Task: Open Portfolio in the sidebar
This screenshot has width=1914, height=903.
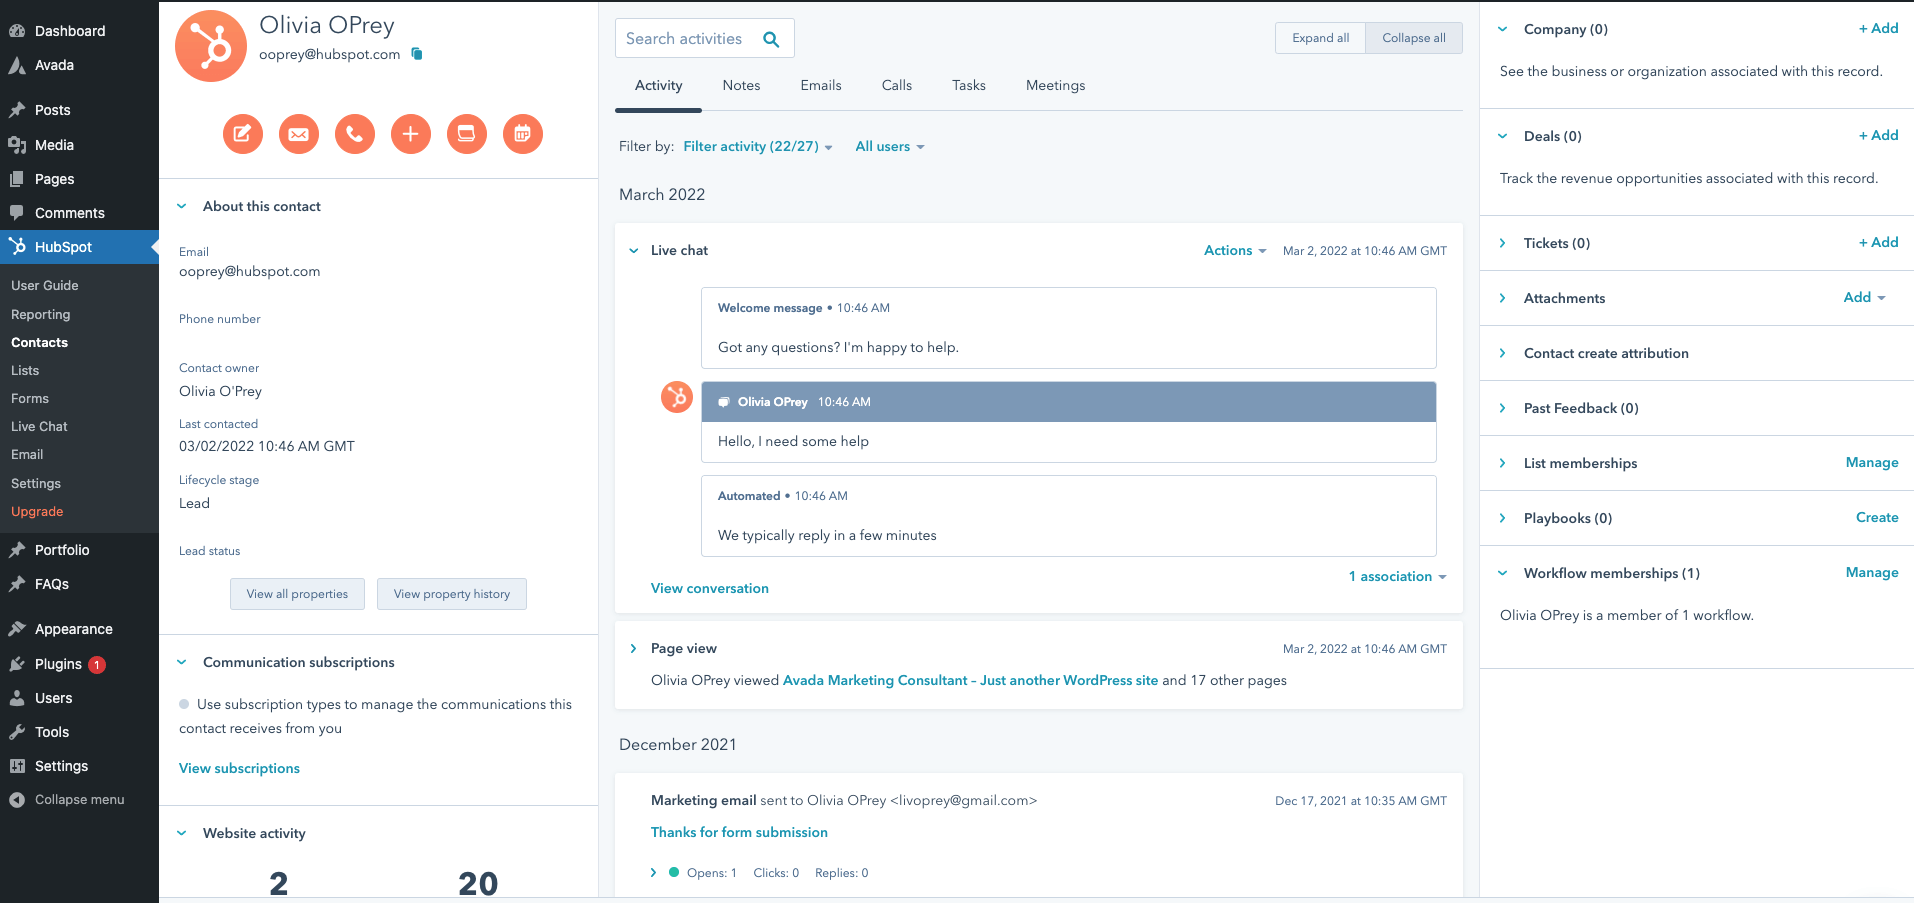Action: pyautogui.click(x=79, y=550)
